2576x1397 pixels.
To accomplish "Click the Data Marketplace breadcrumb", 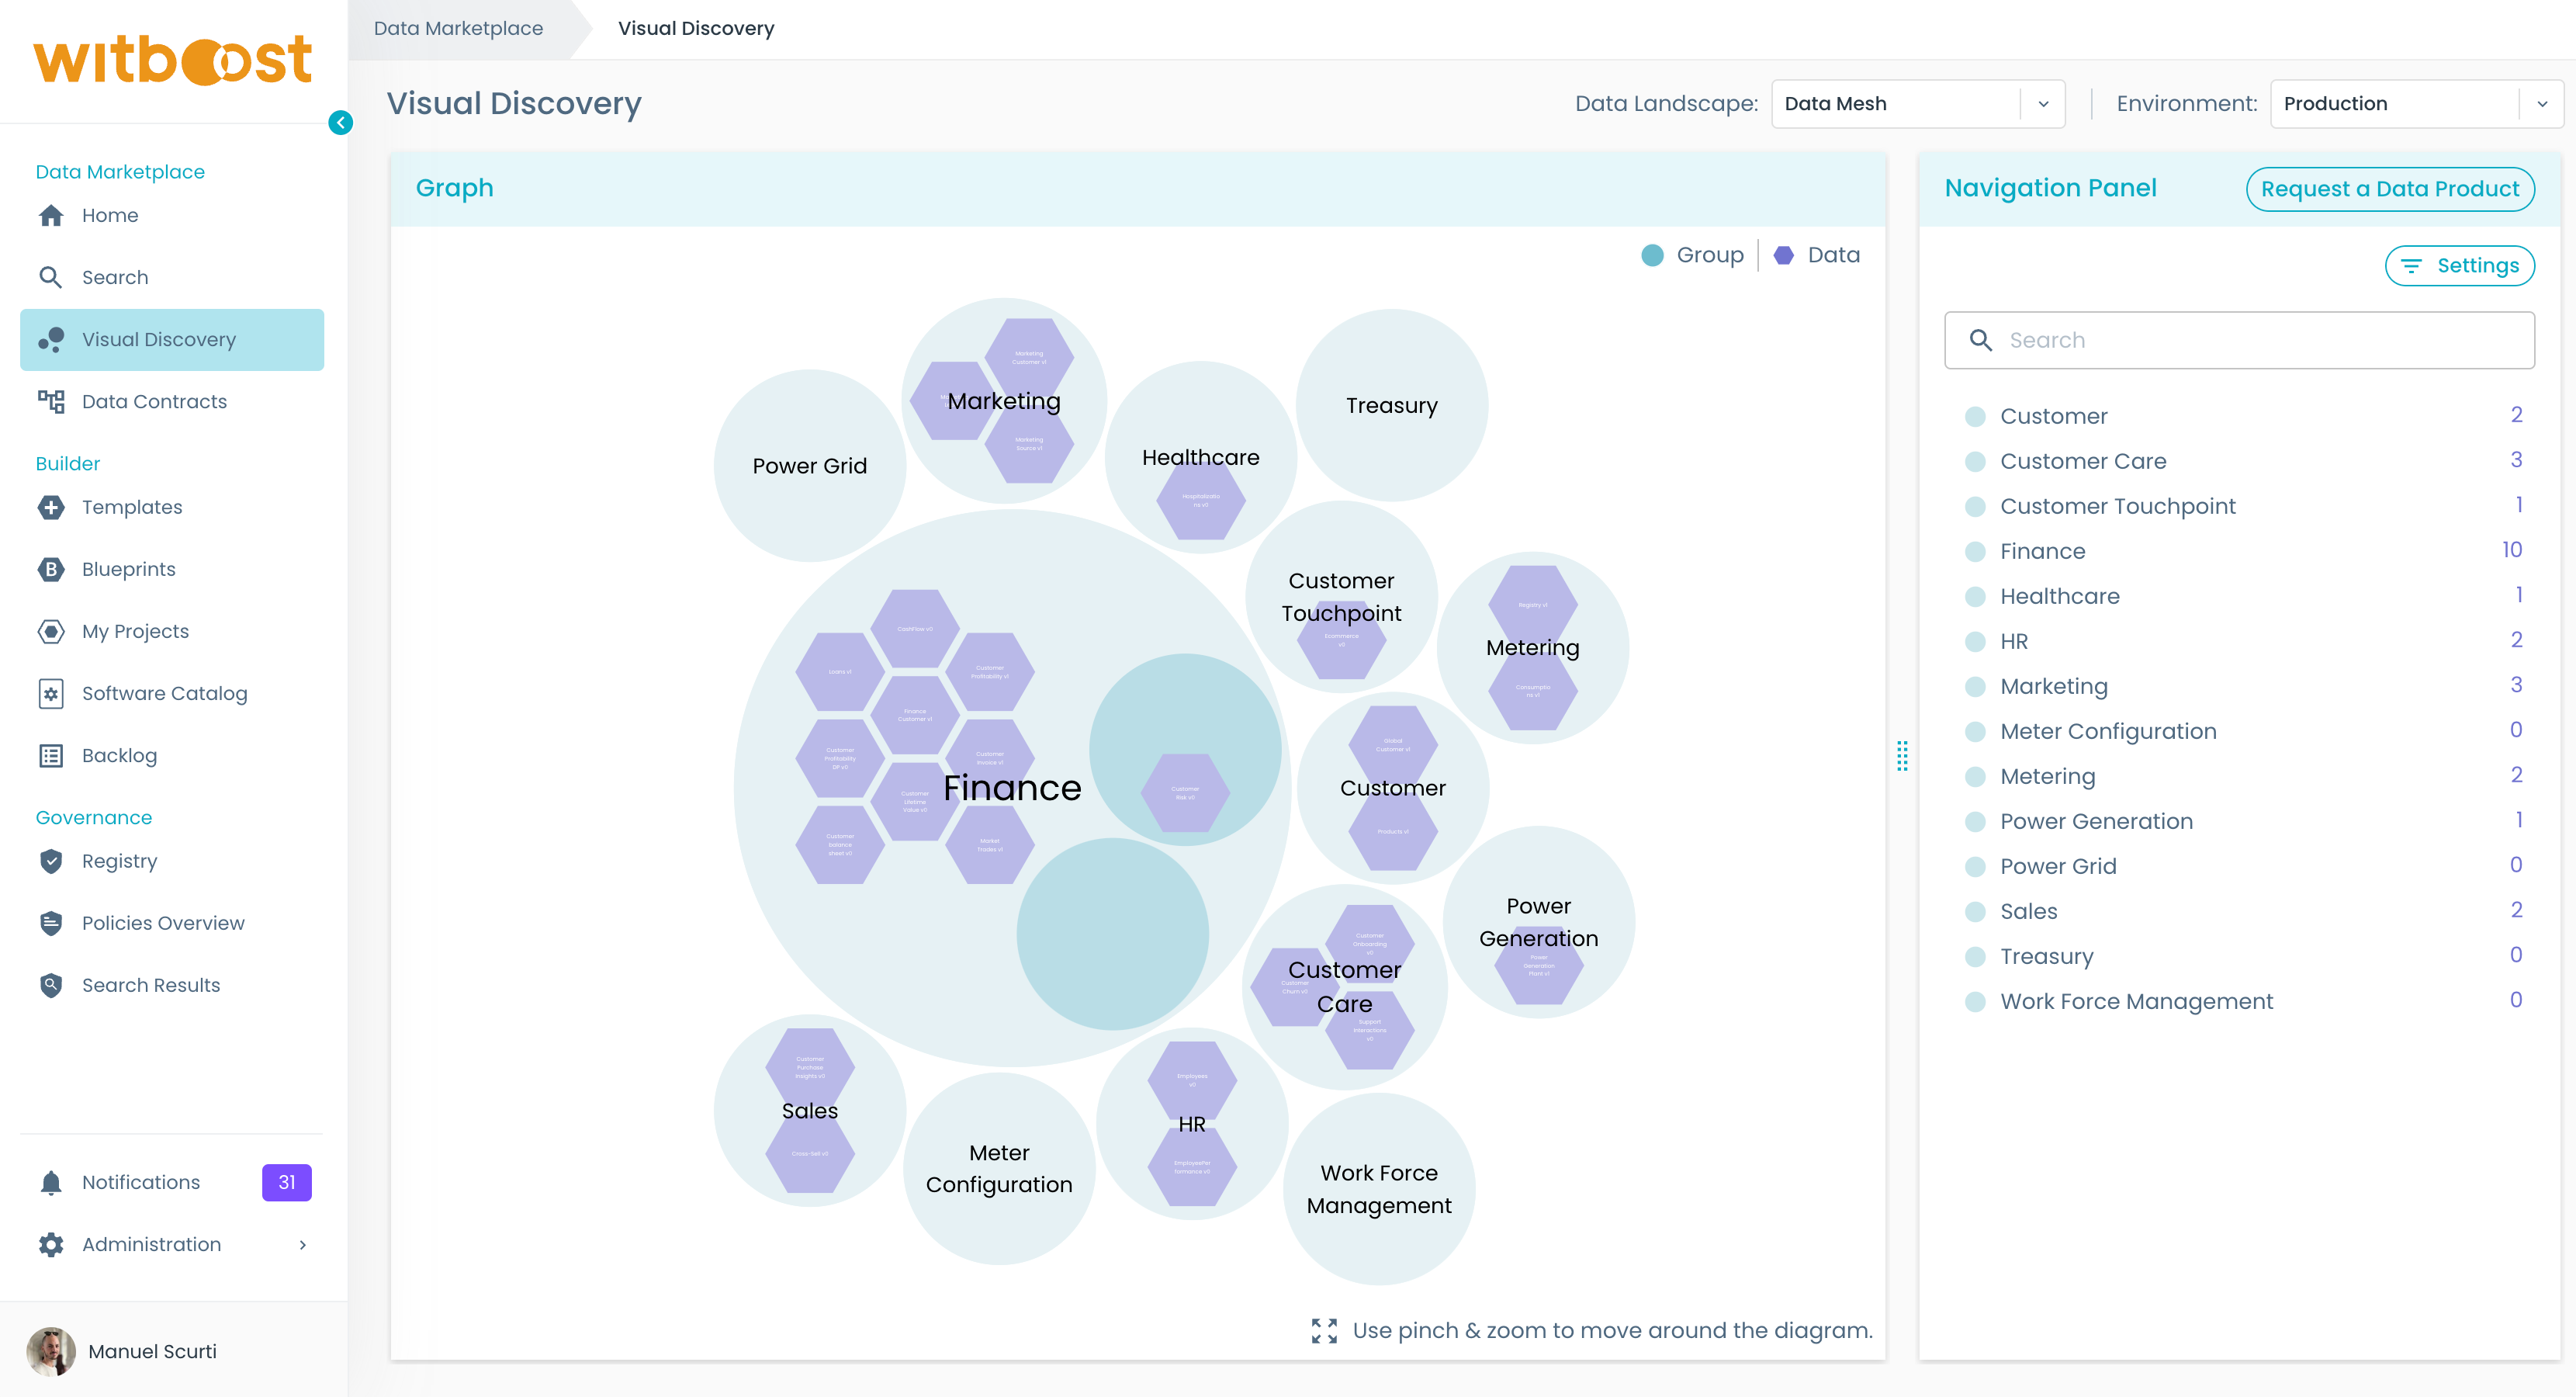I will (x=458, y=28).
